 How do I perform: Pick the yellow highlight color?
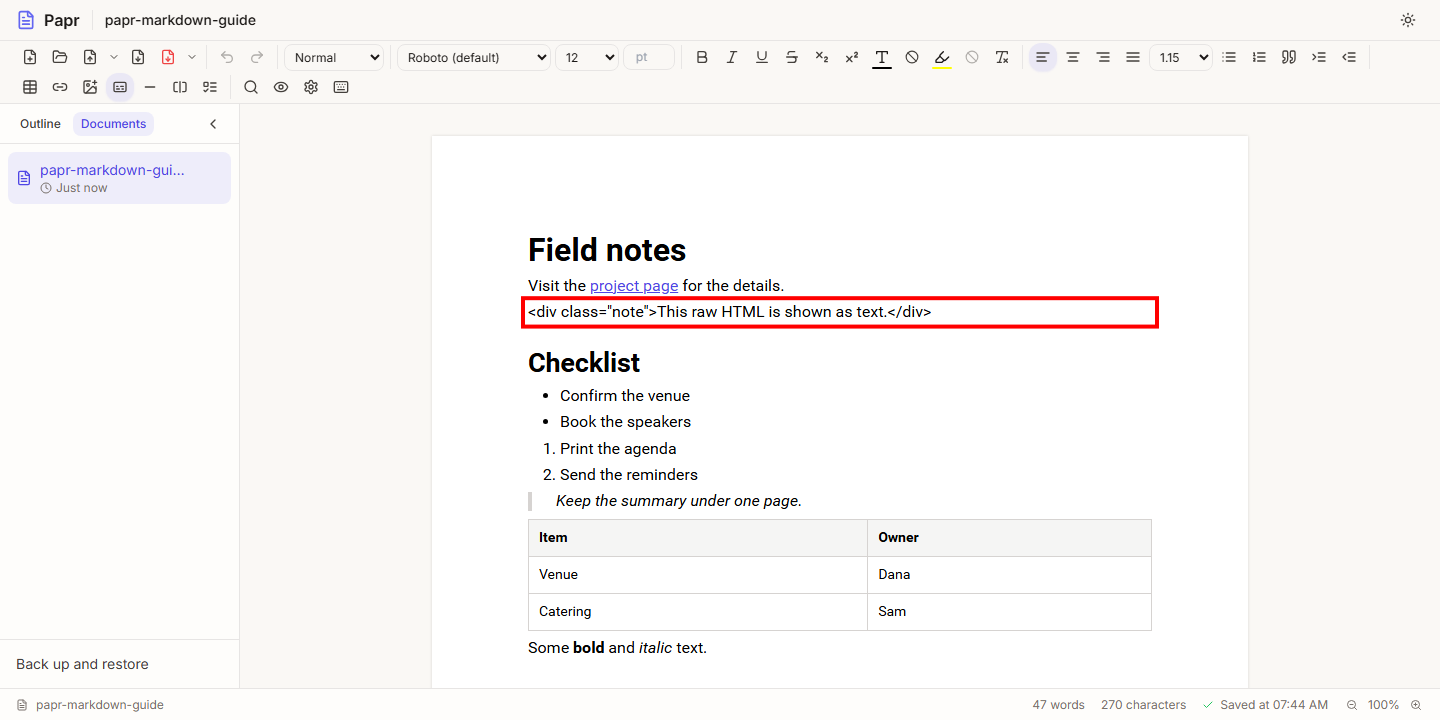[942, 57]
